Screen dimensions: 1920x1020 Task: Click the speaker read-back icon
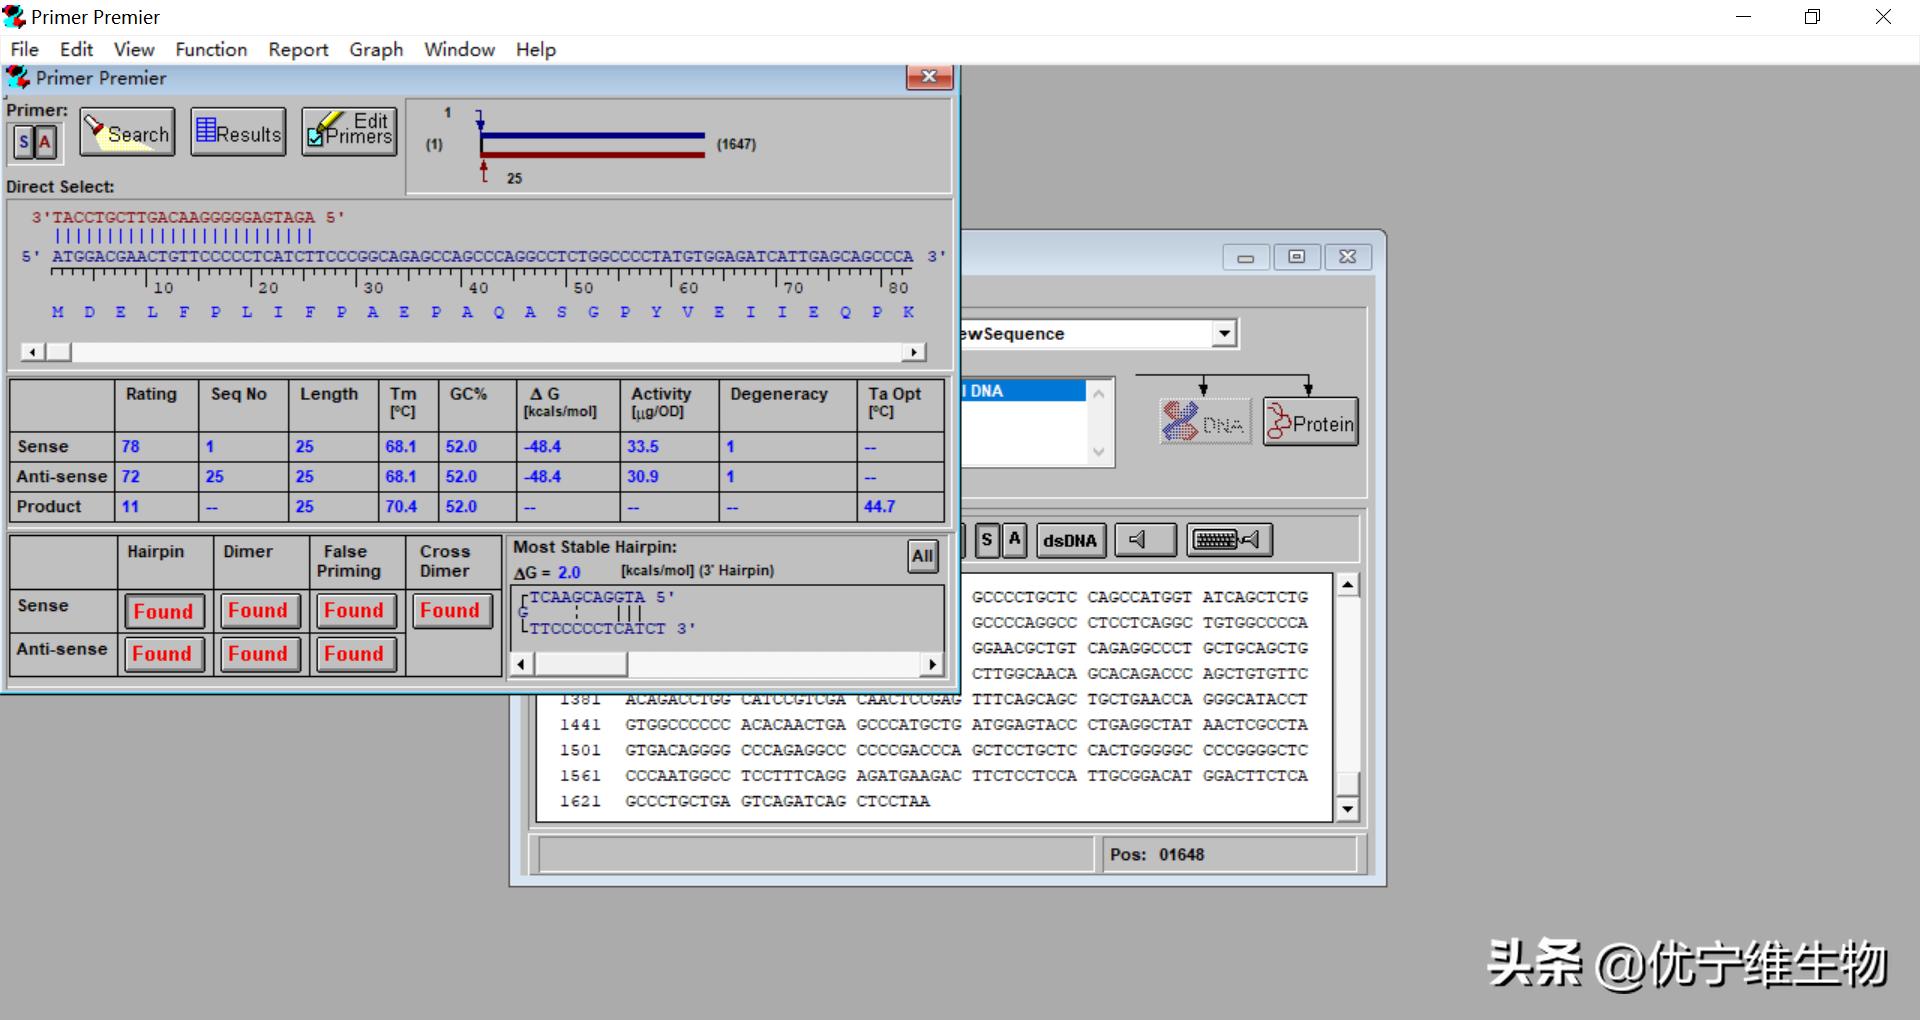(x=1145, y=540)
